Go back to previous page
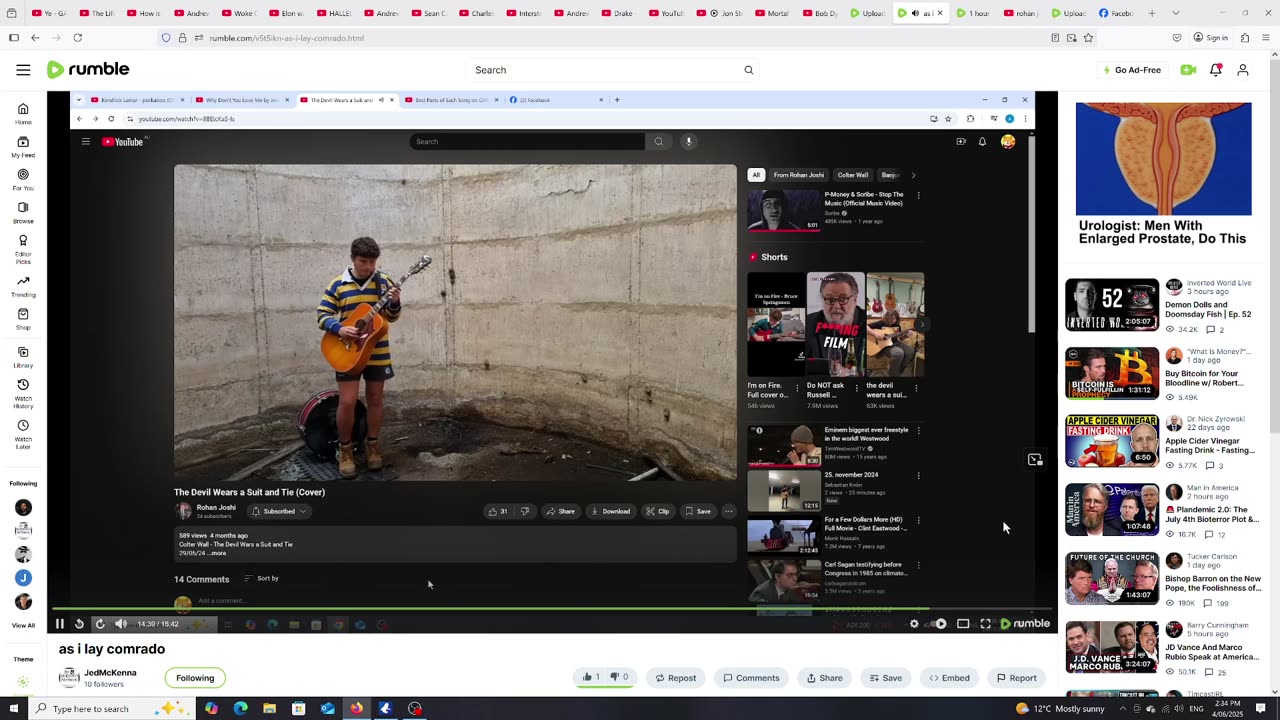This screenshot has width=1280, height=720. pyautogui.click(x=35, y=38)
